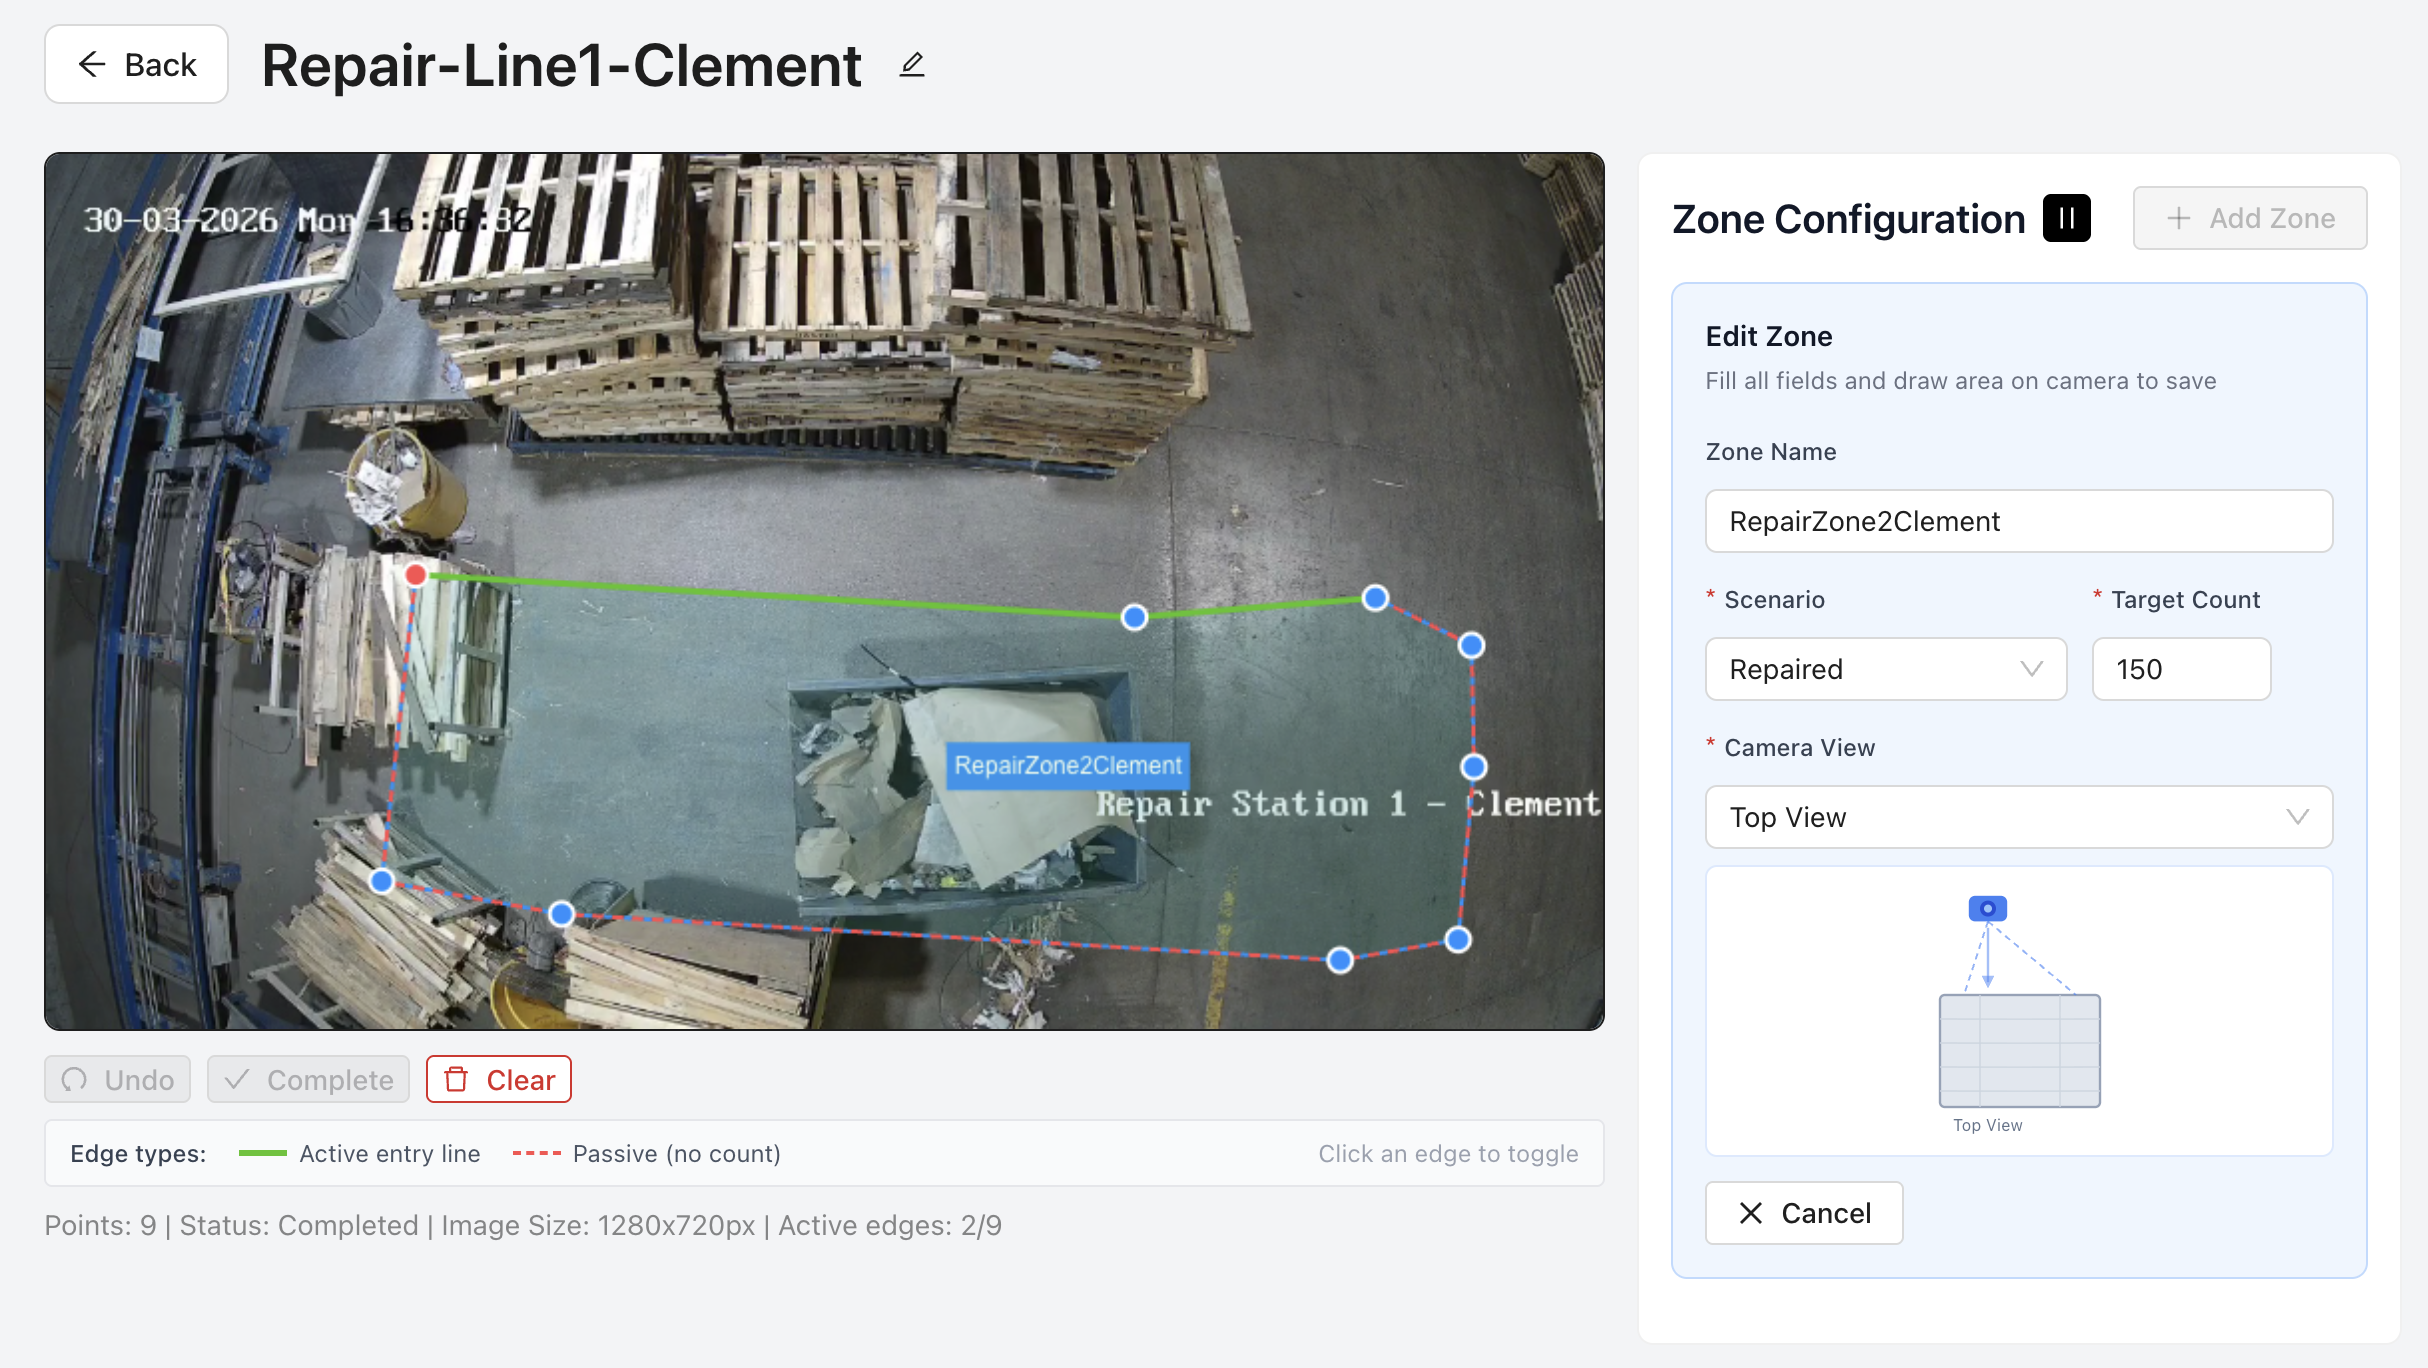The height and width of the screenshot is (1368, 2428).
Task: Toggle the dashed left edge of zone
Action: [399, 728]
